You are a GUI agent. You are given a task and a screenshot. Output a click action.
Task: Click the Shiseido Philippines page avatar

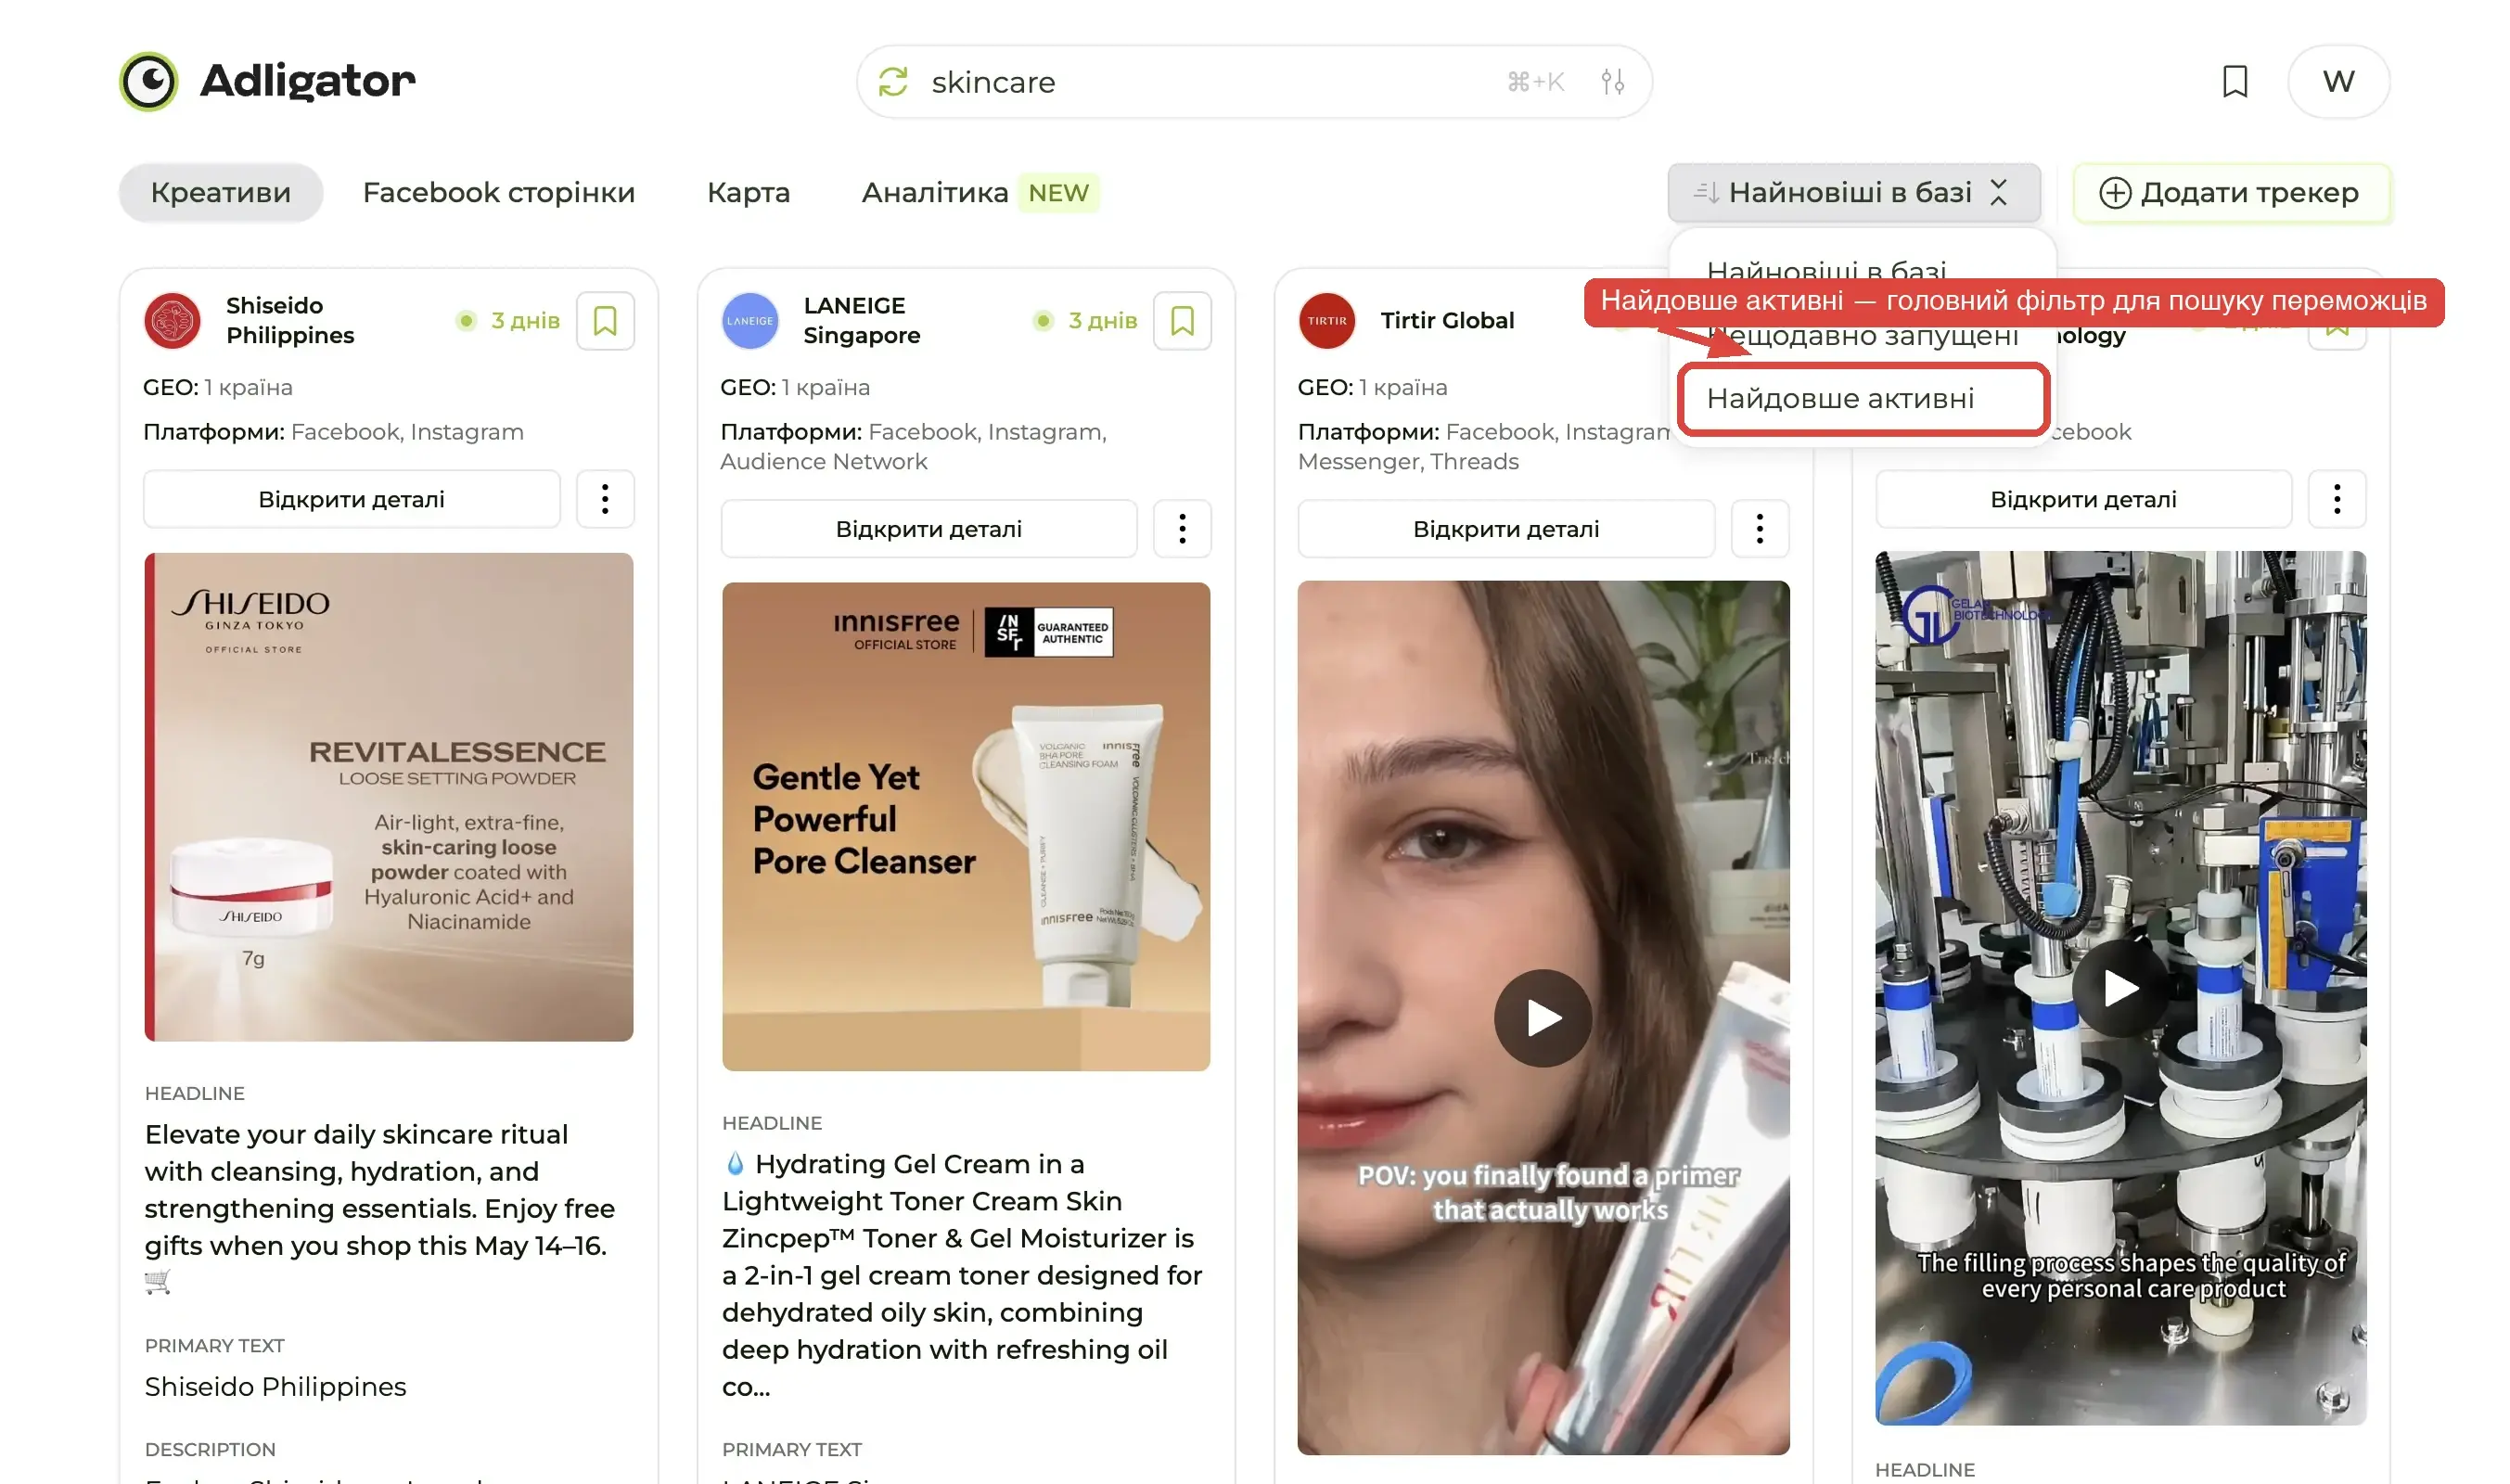click(x=172, y=321)
